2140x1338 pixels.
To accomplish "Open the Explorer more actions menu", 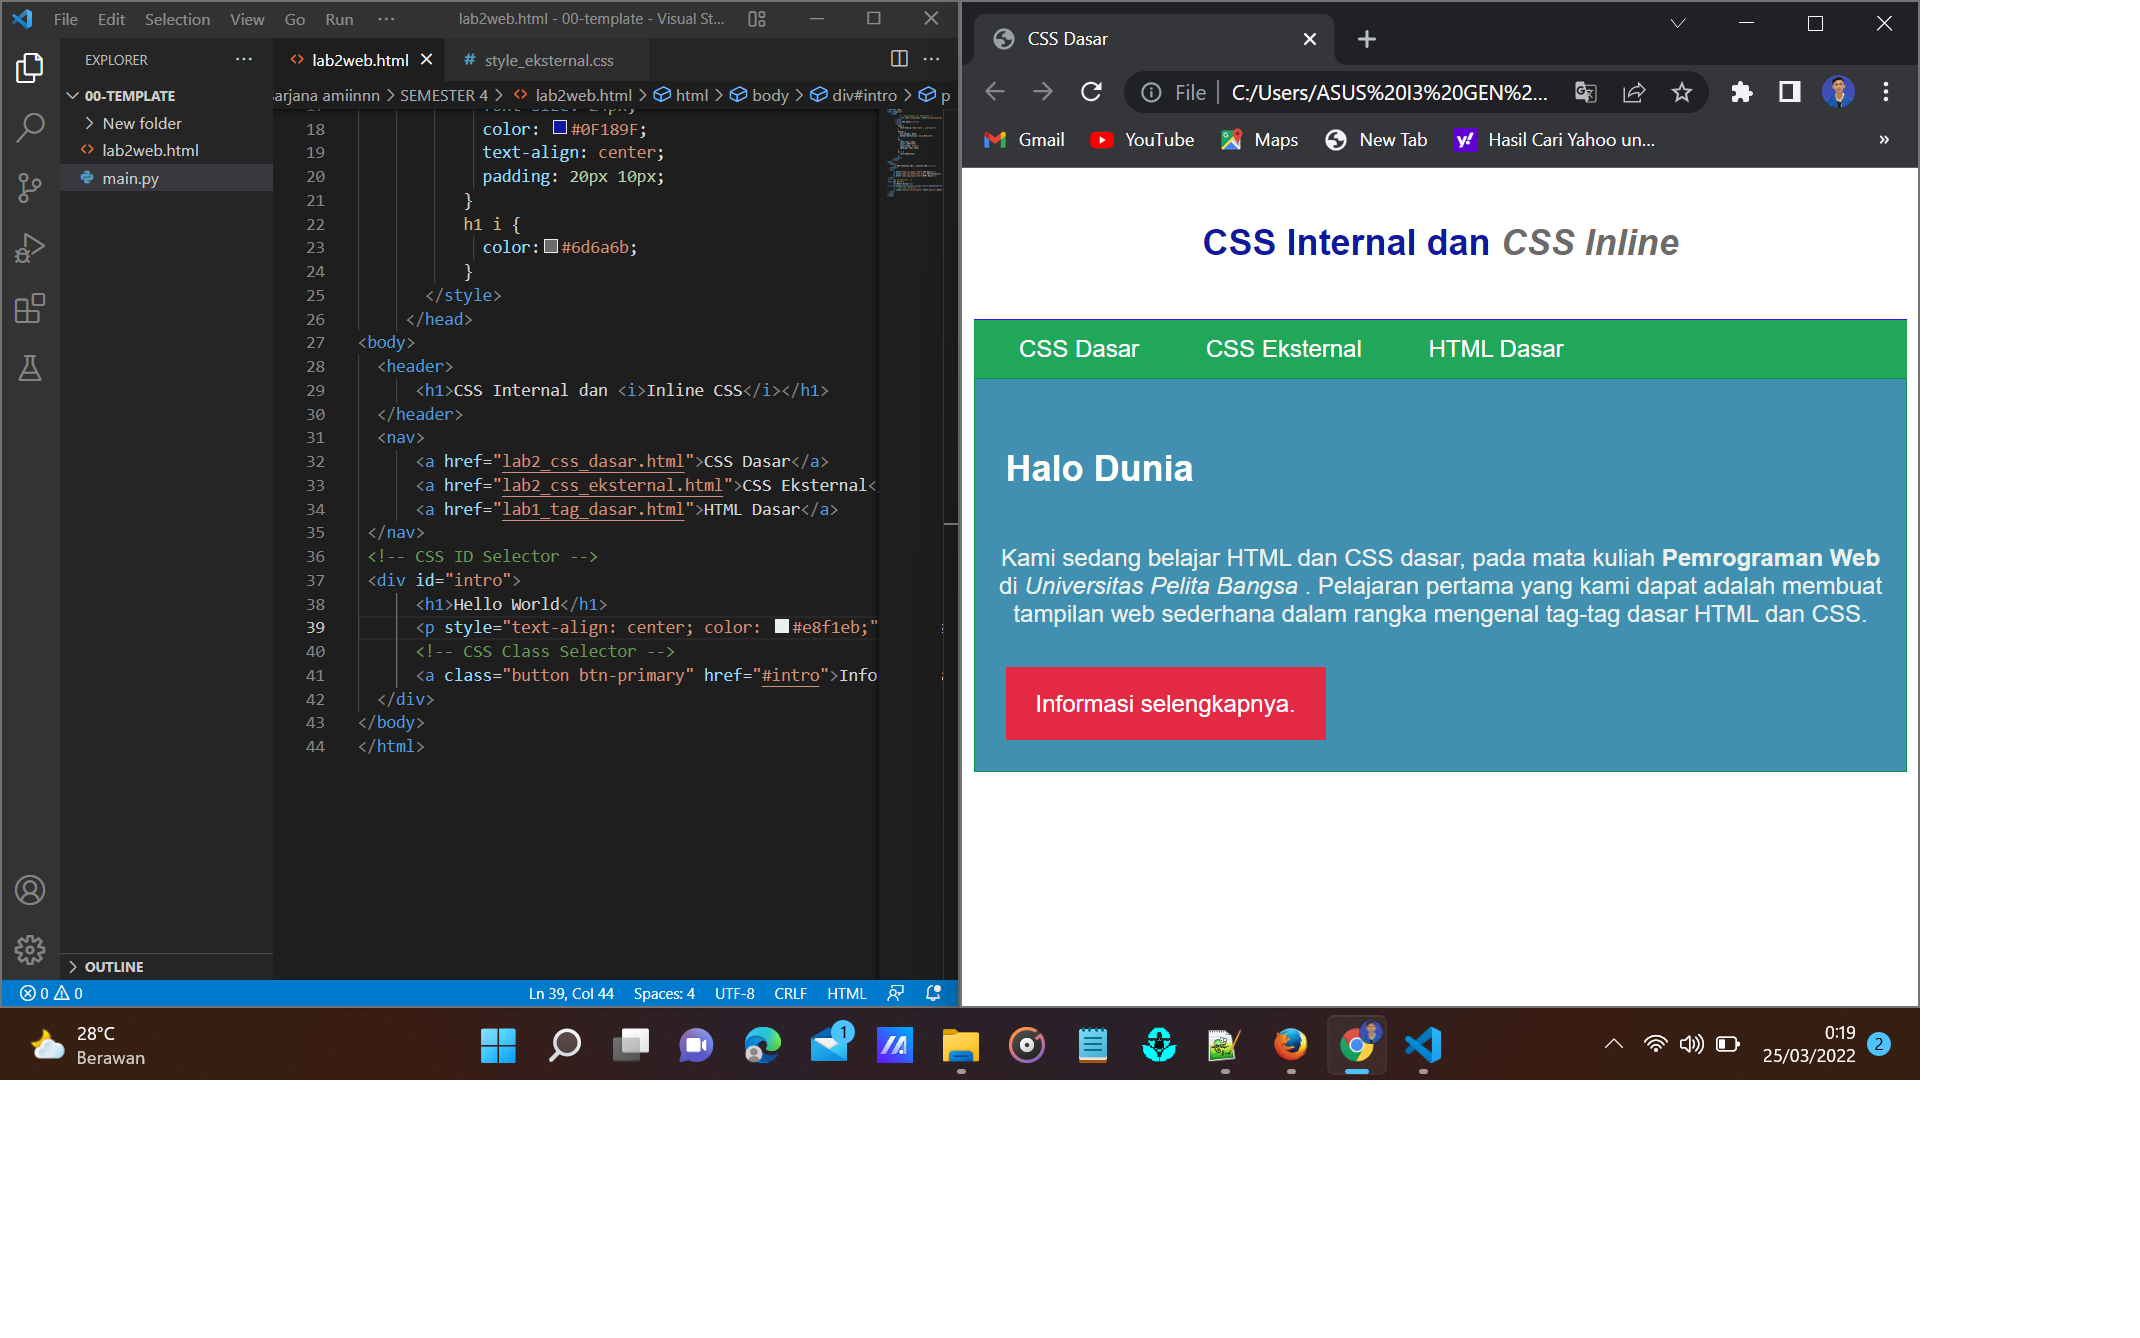I will click(244, 59).
